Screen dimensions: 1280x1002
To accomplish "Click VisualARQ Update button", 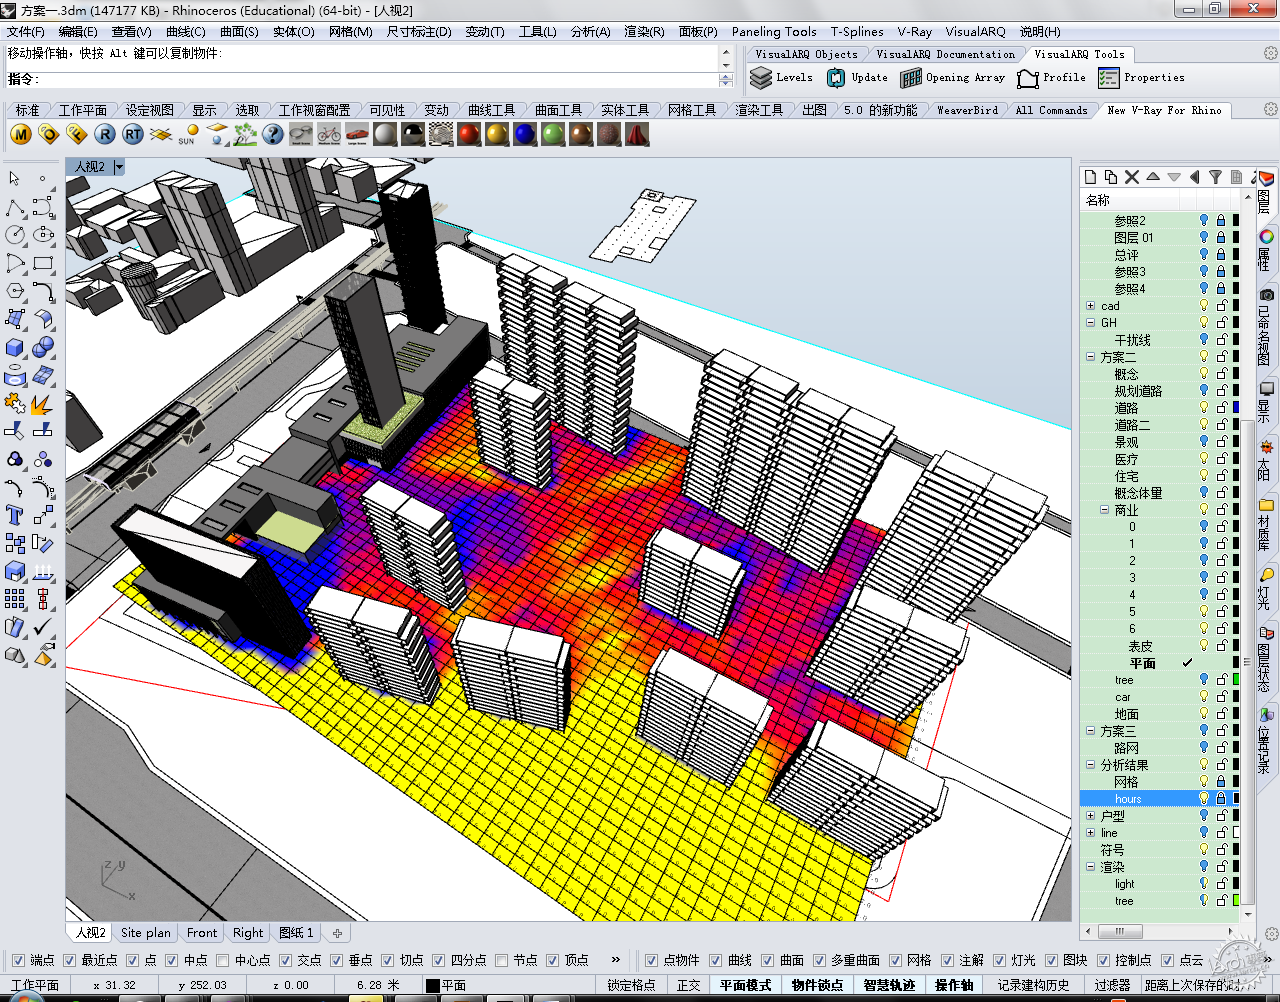I will pyautogui.click(x=858, y=78).
